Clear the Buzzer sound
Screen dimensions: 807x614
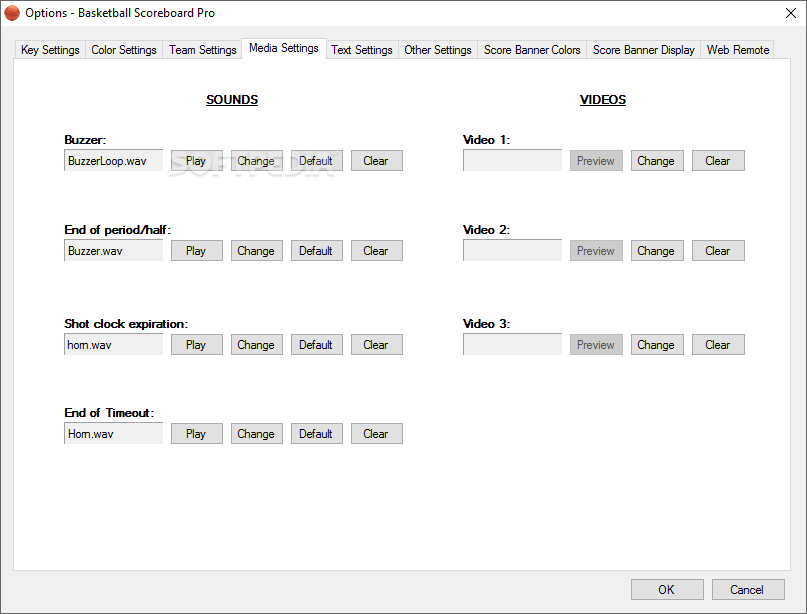coord(377,161)
